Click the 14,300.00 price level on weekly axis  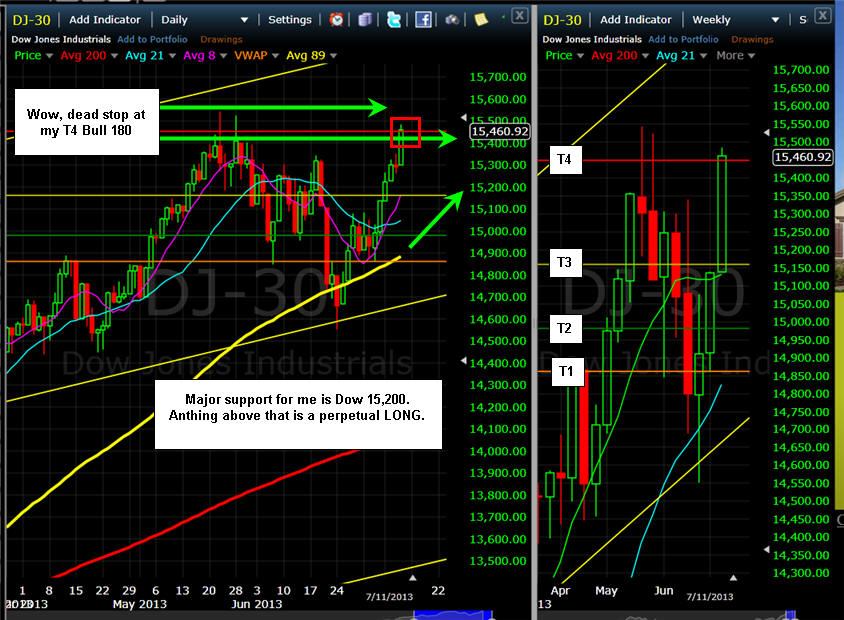pos(801,573)
